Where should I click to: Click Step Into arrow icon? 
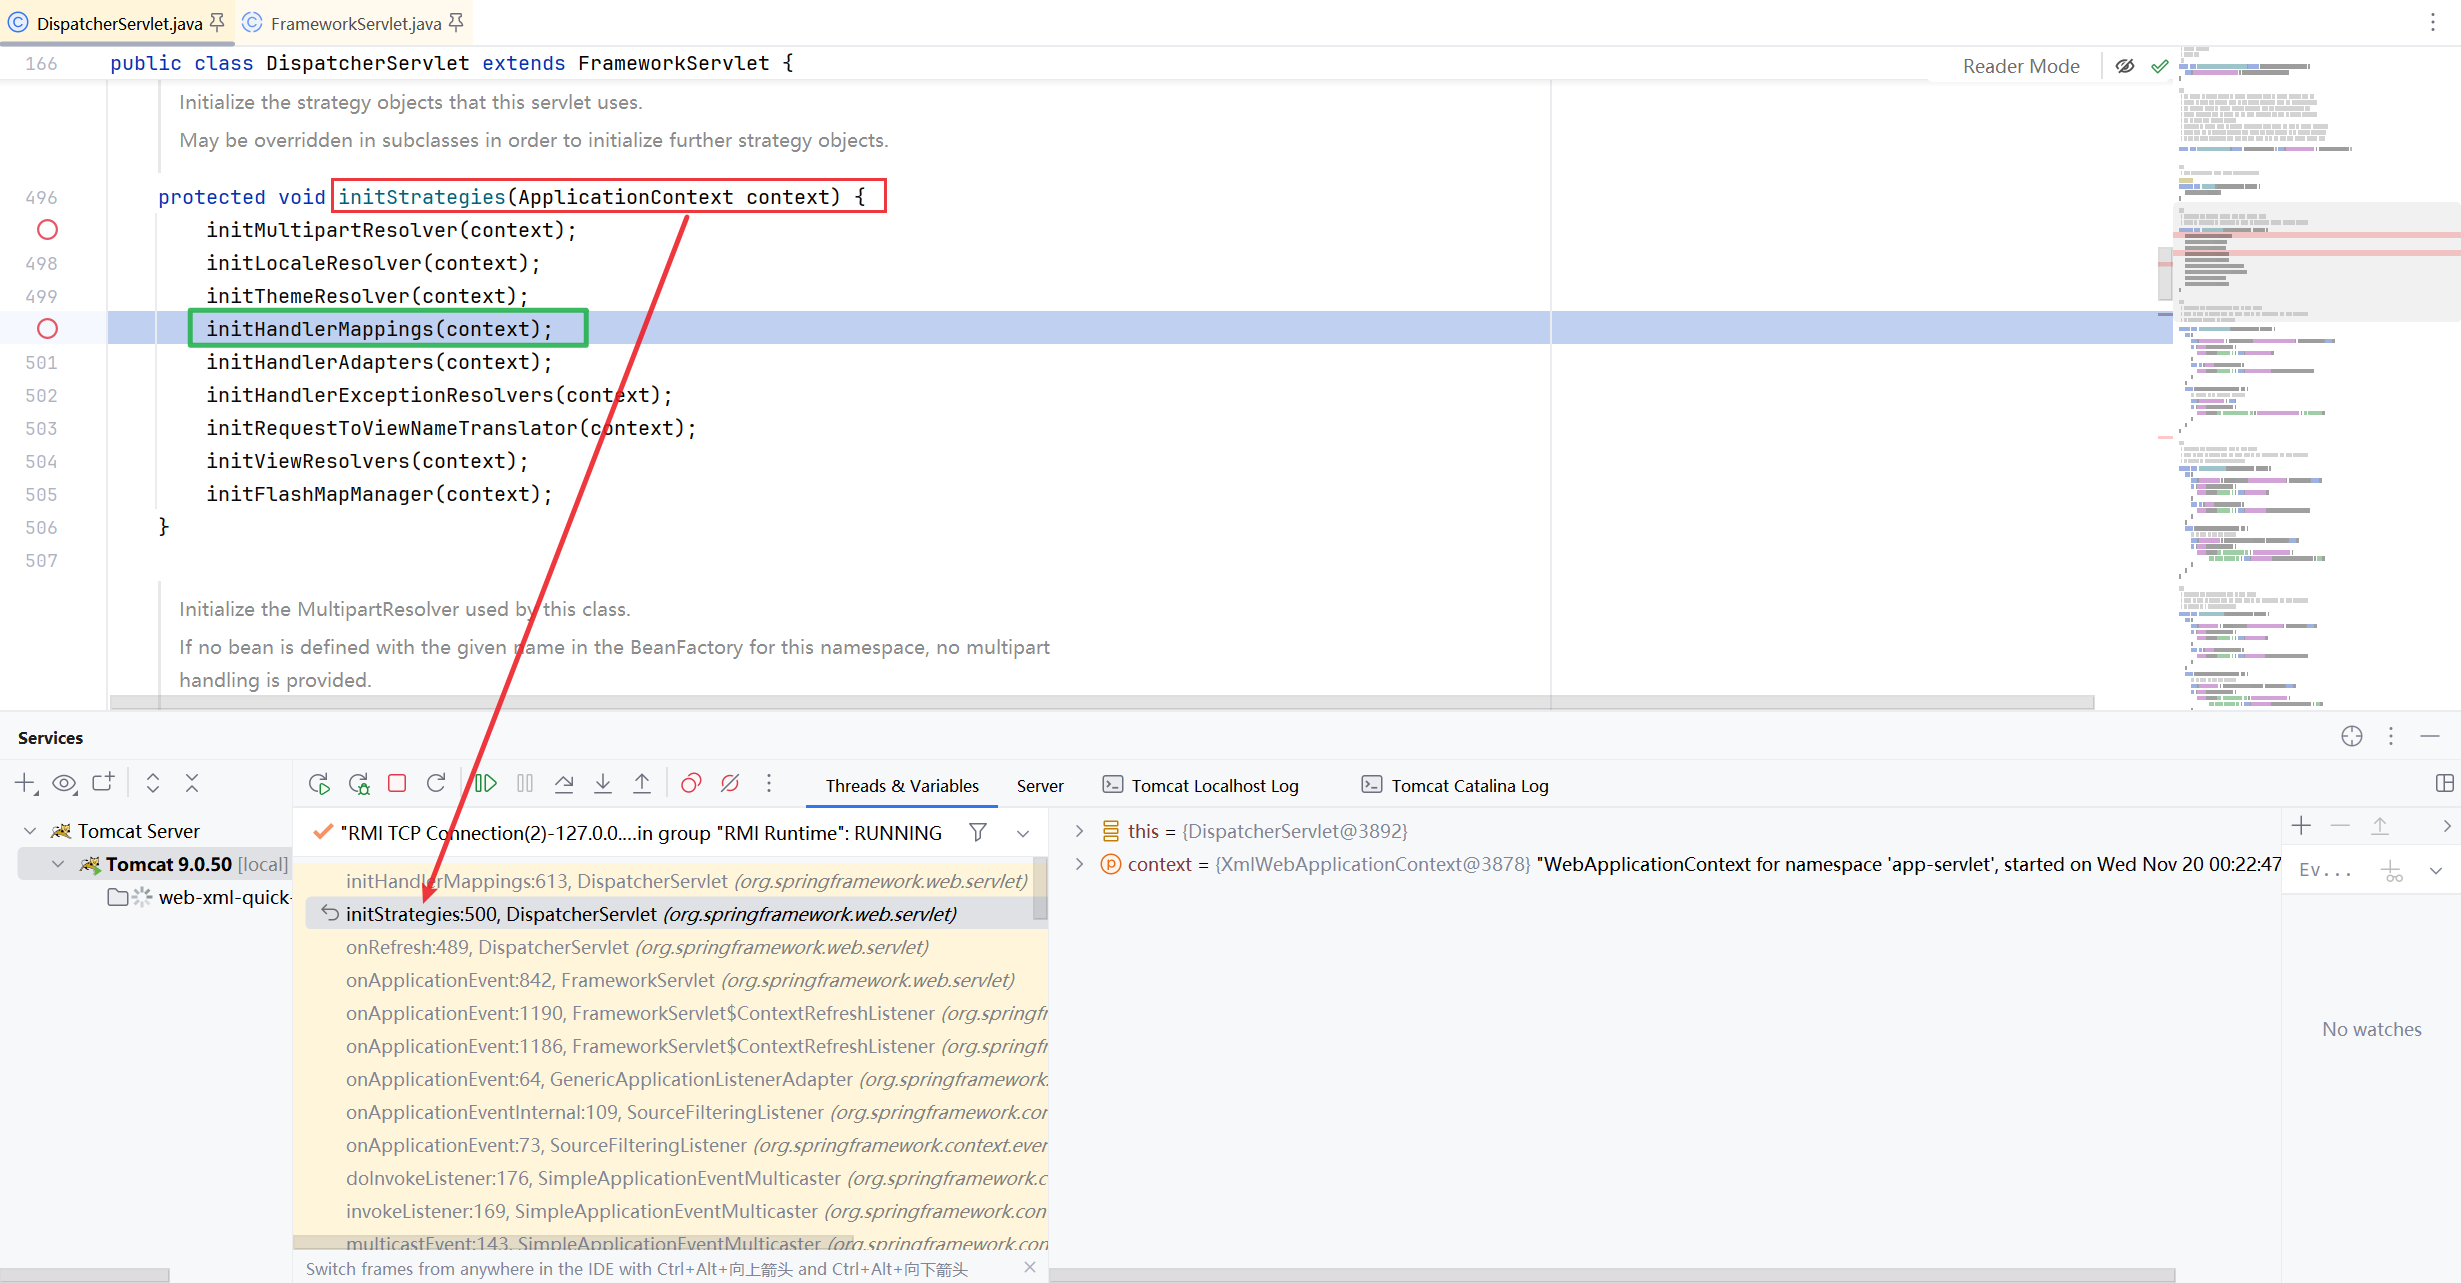point(603,784)
